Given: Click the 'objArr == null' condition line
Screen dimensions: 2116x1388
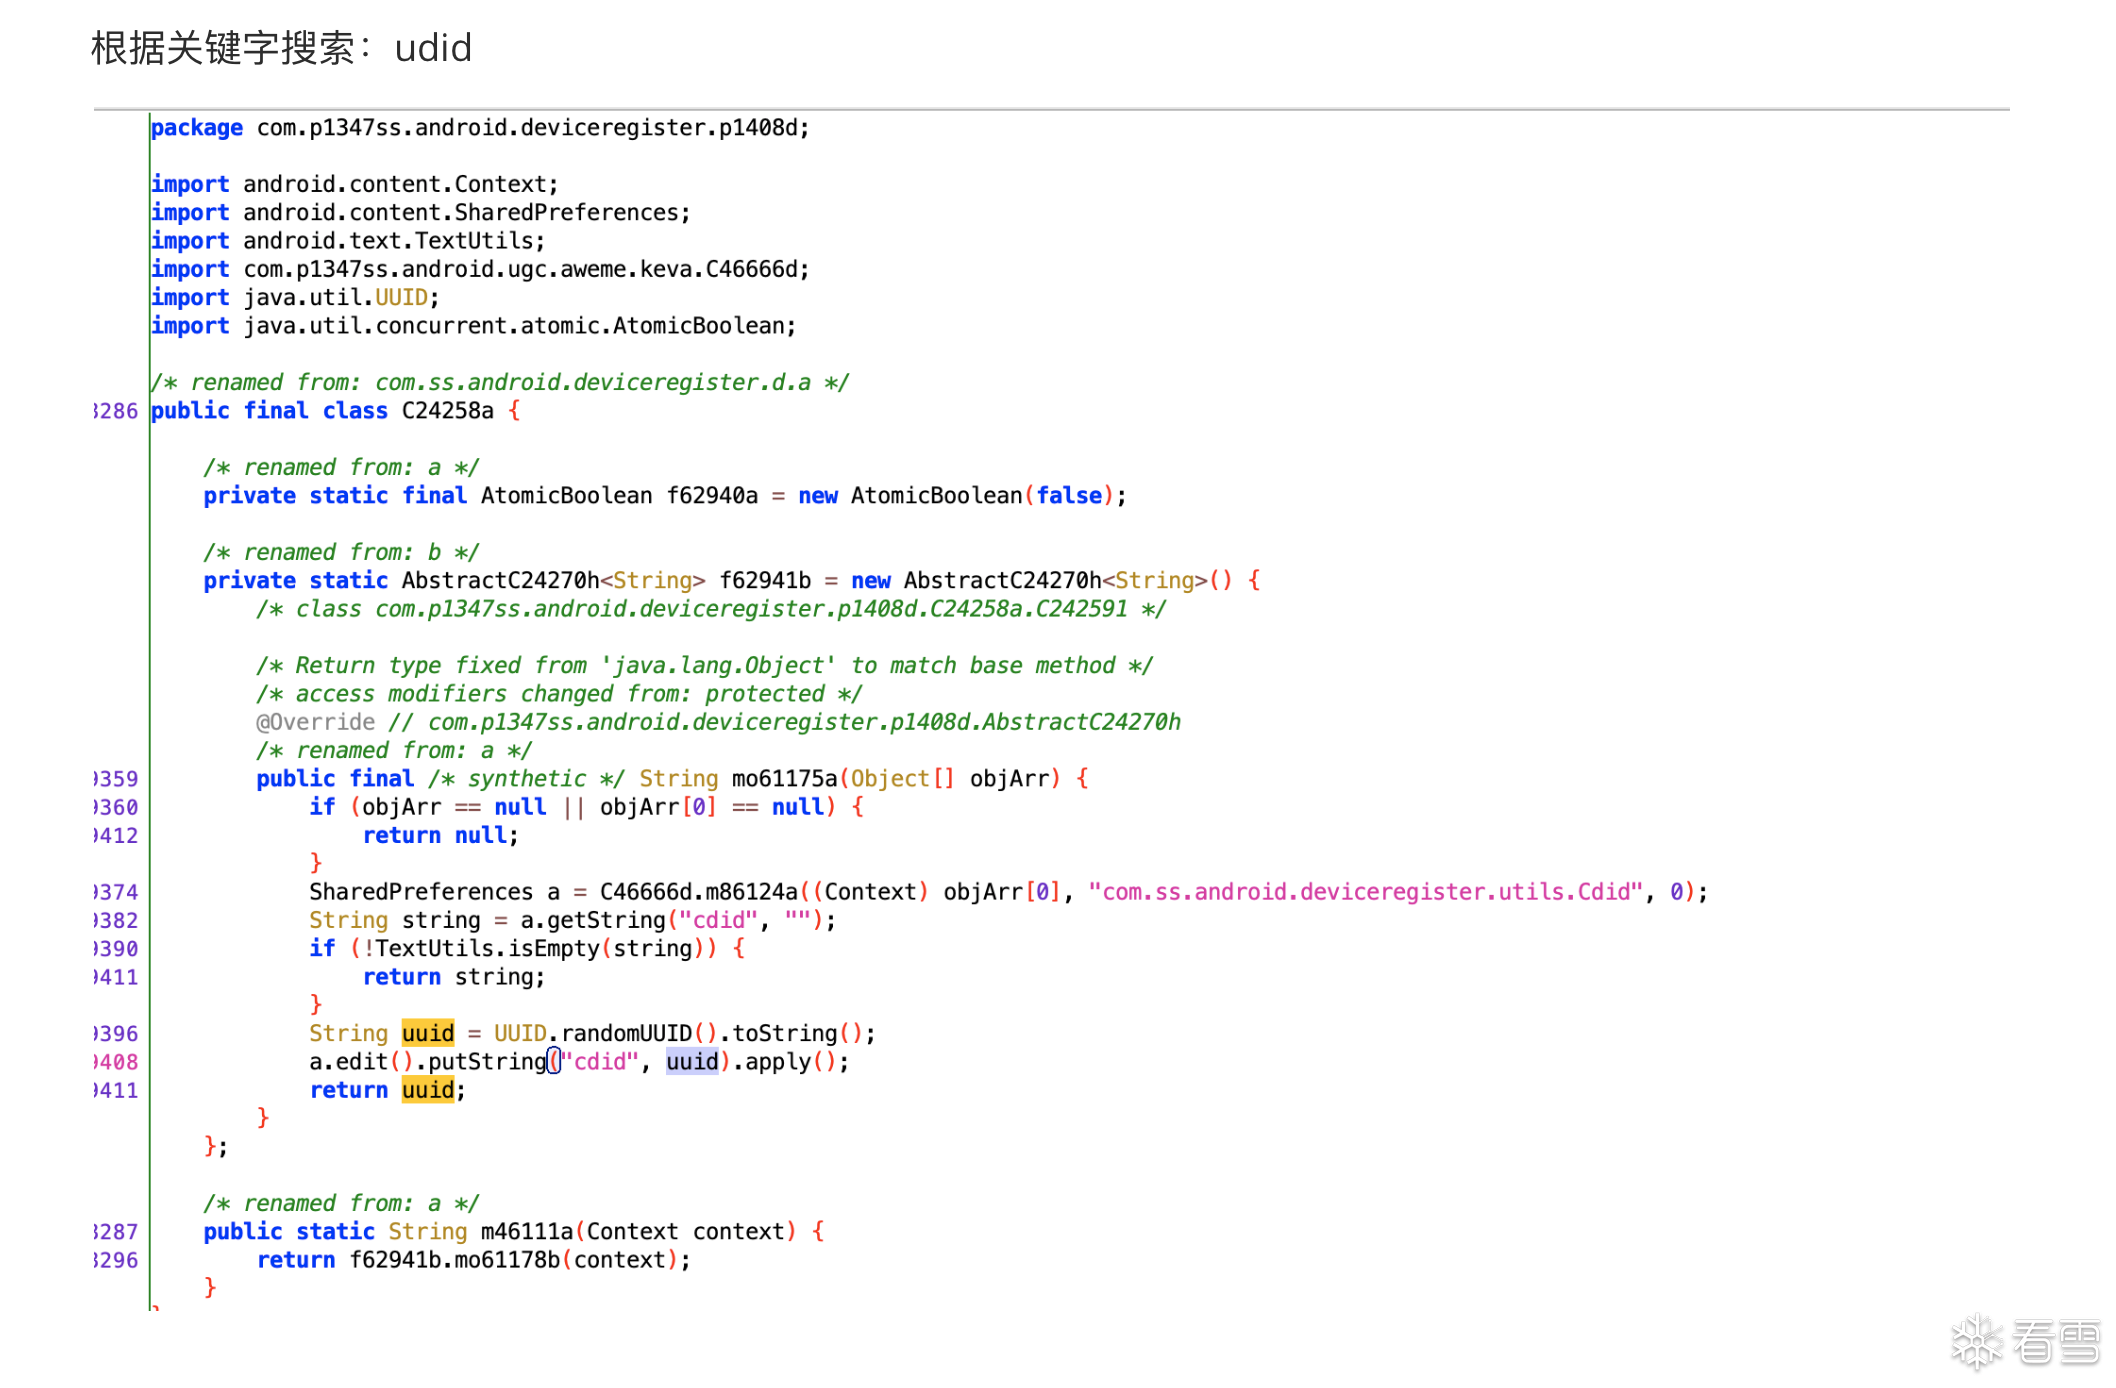Looking at the screenshot, I should click(586, 807).
